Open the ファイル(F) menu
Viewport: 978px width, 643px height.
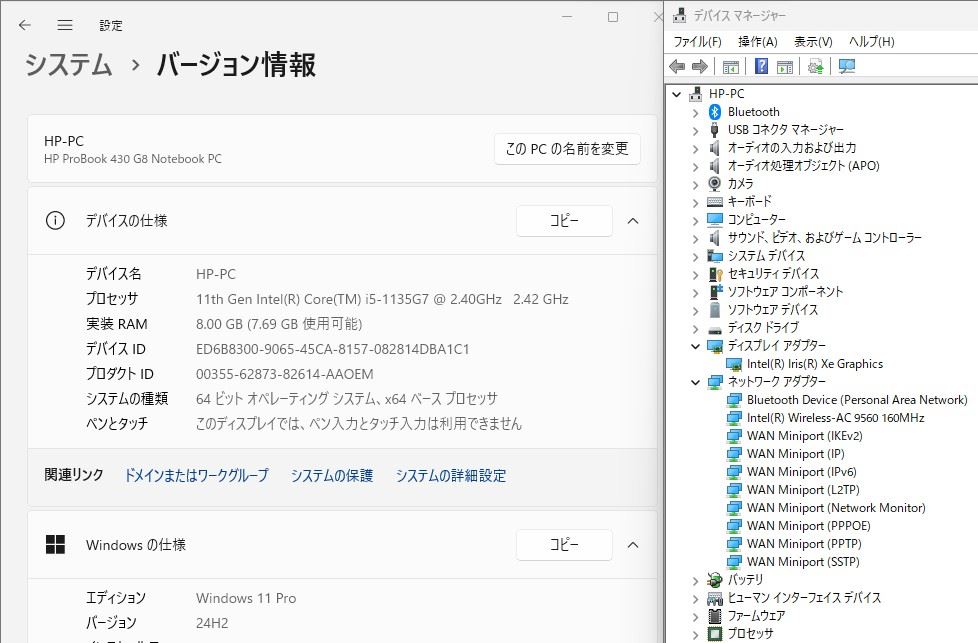pos(697,42)
